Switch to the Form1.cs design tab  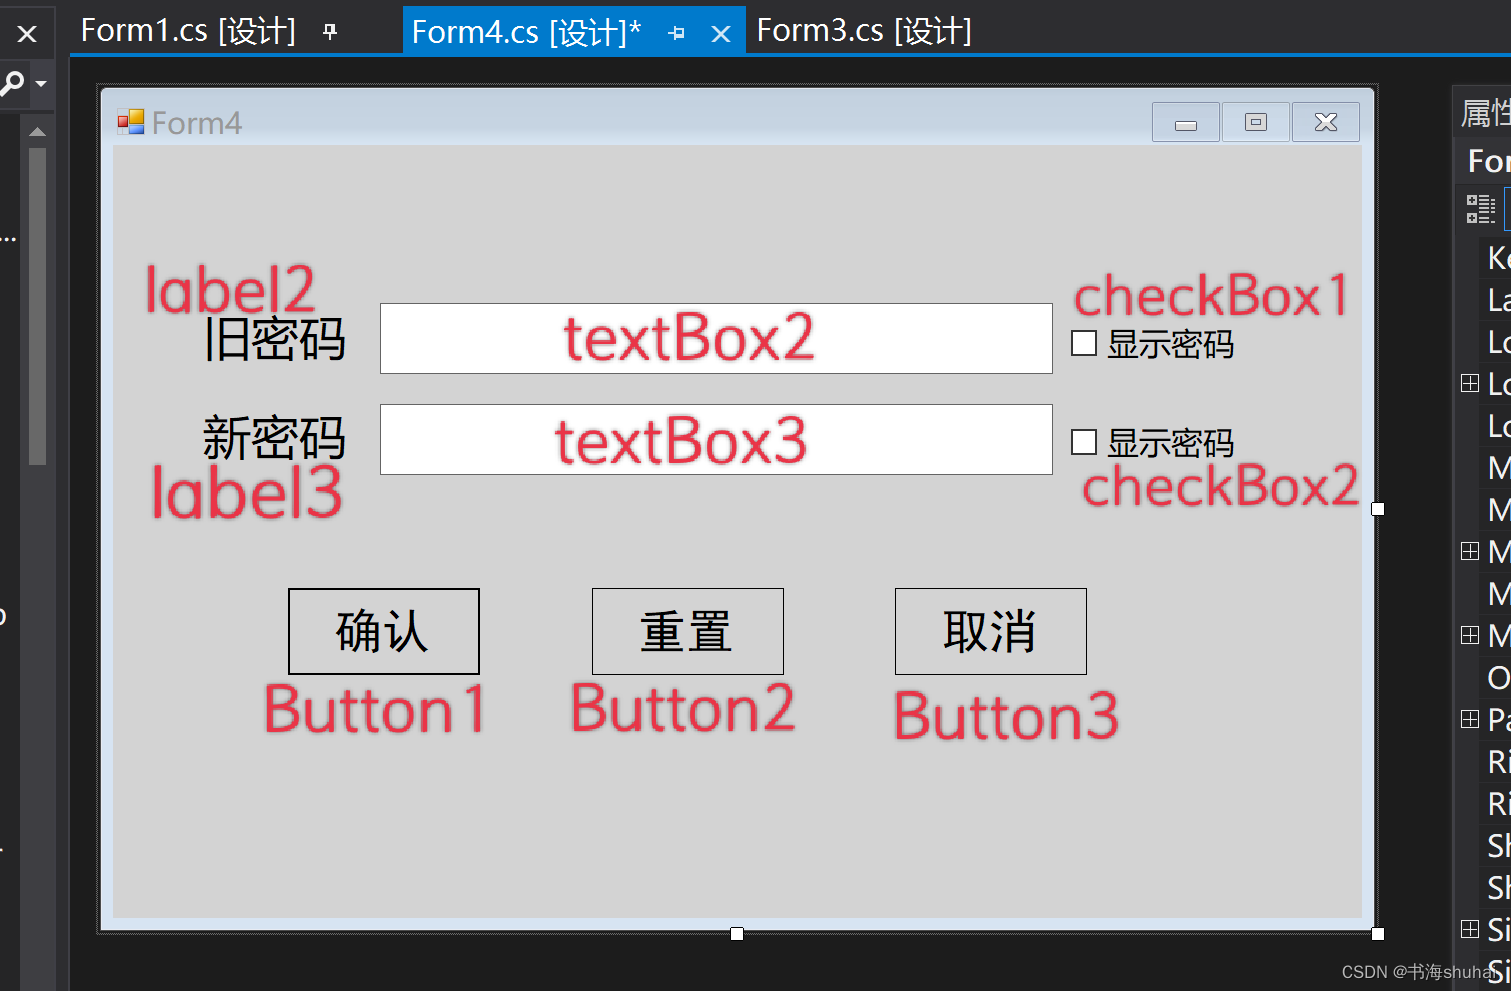coord(188,31)
